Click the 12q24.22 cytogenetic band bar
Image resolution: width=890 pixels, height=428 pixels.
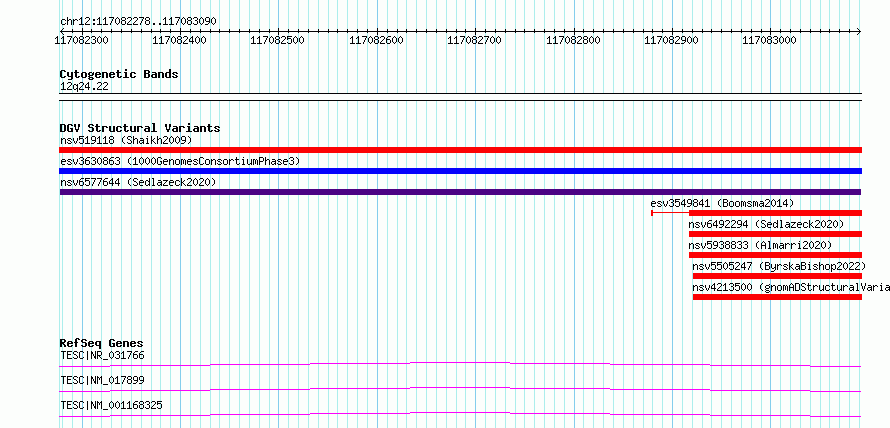point(460,96)
